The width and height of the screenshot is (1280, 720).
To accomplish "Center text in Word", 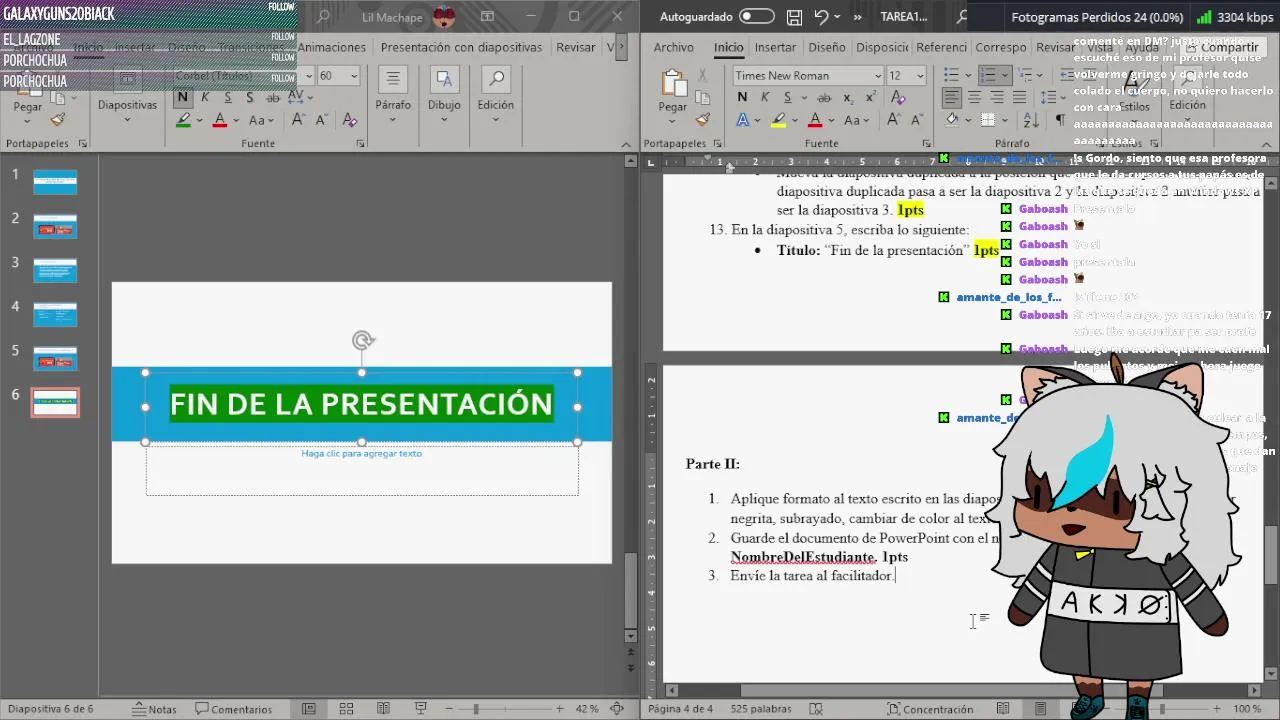I will coord(974,98).
